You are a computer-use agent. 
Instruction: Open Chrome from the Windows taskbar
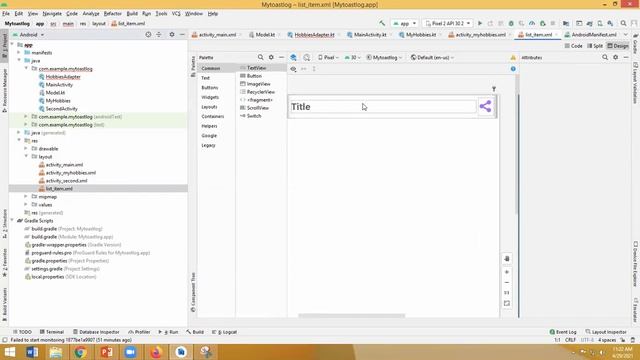point(81,352)
